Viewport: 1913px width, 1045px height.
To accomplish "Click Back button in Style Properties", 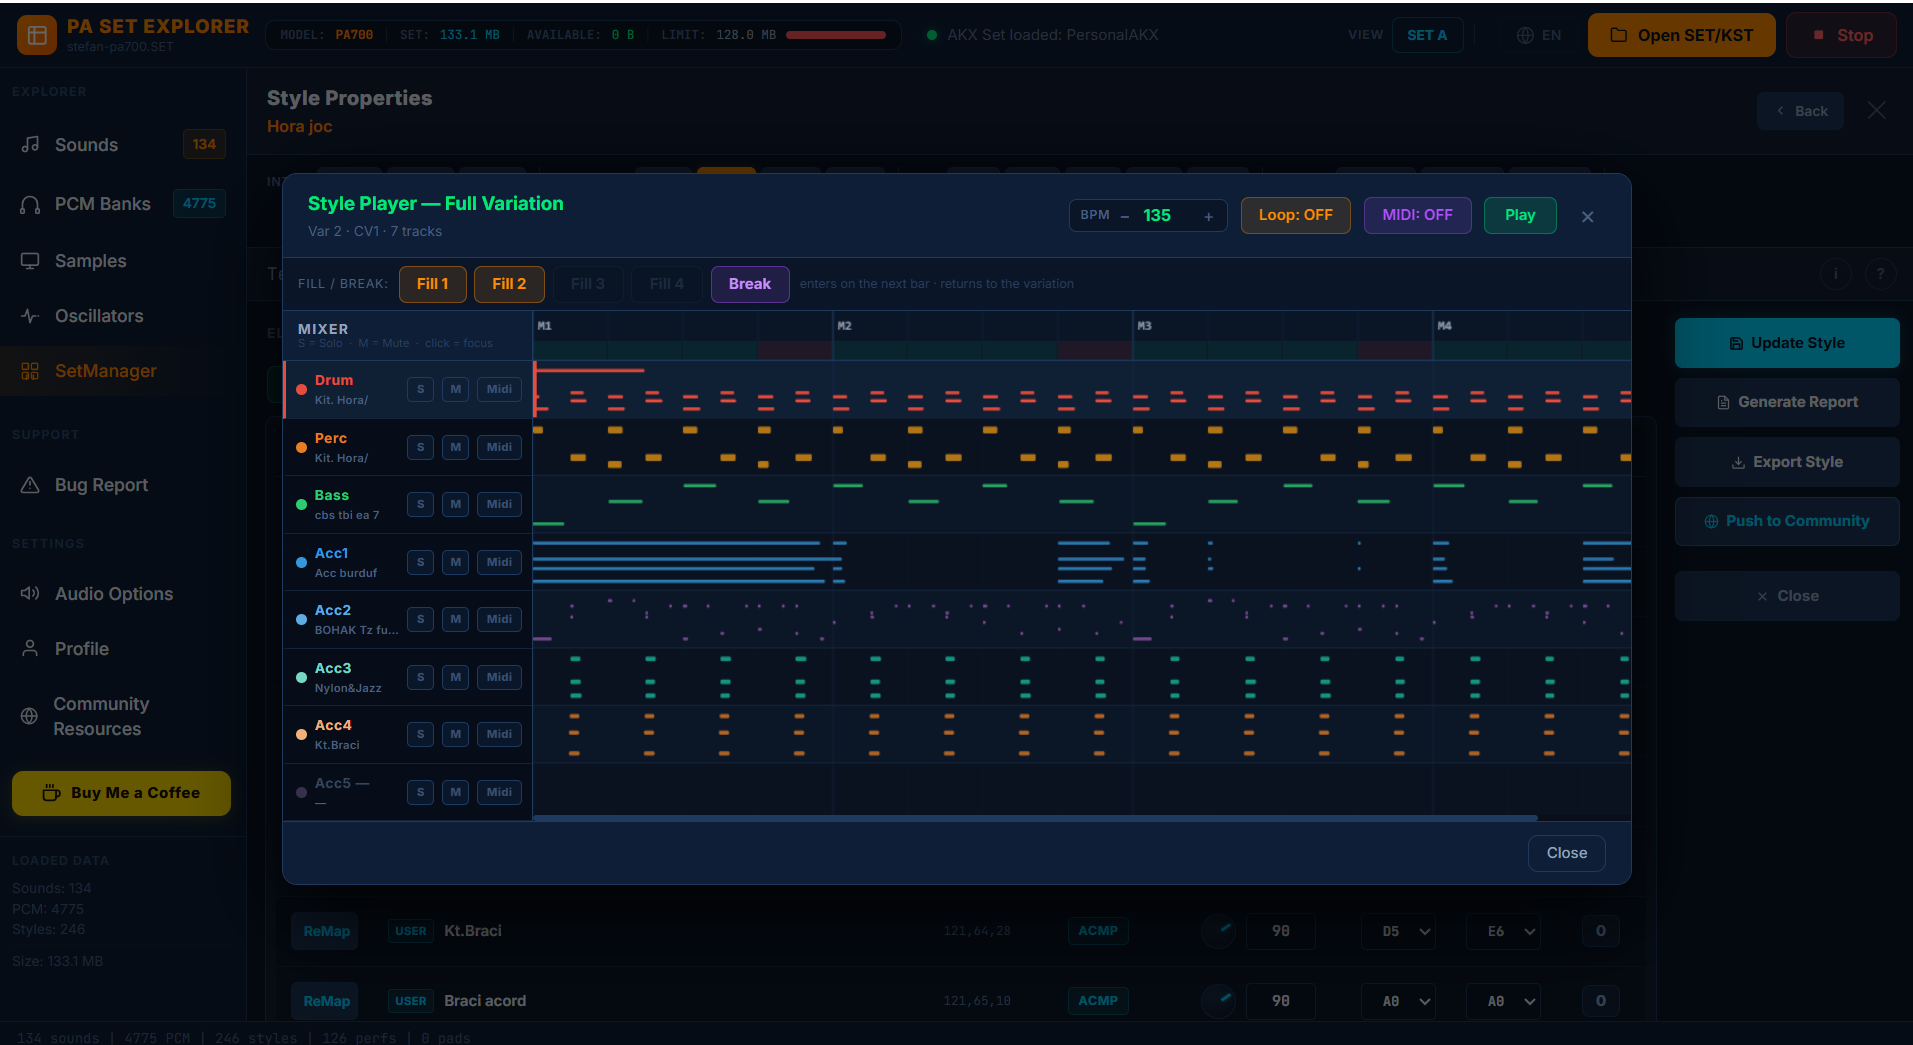I will (1800, 111).
